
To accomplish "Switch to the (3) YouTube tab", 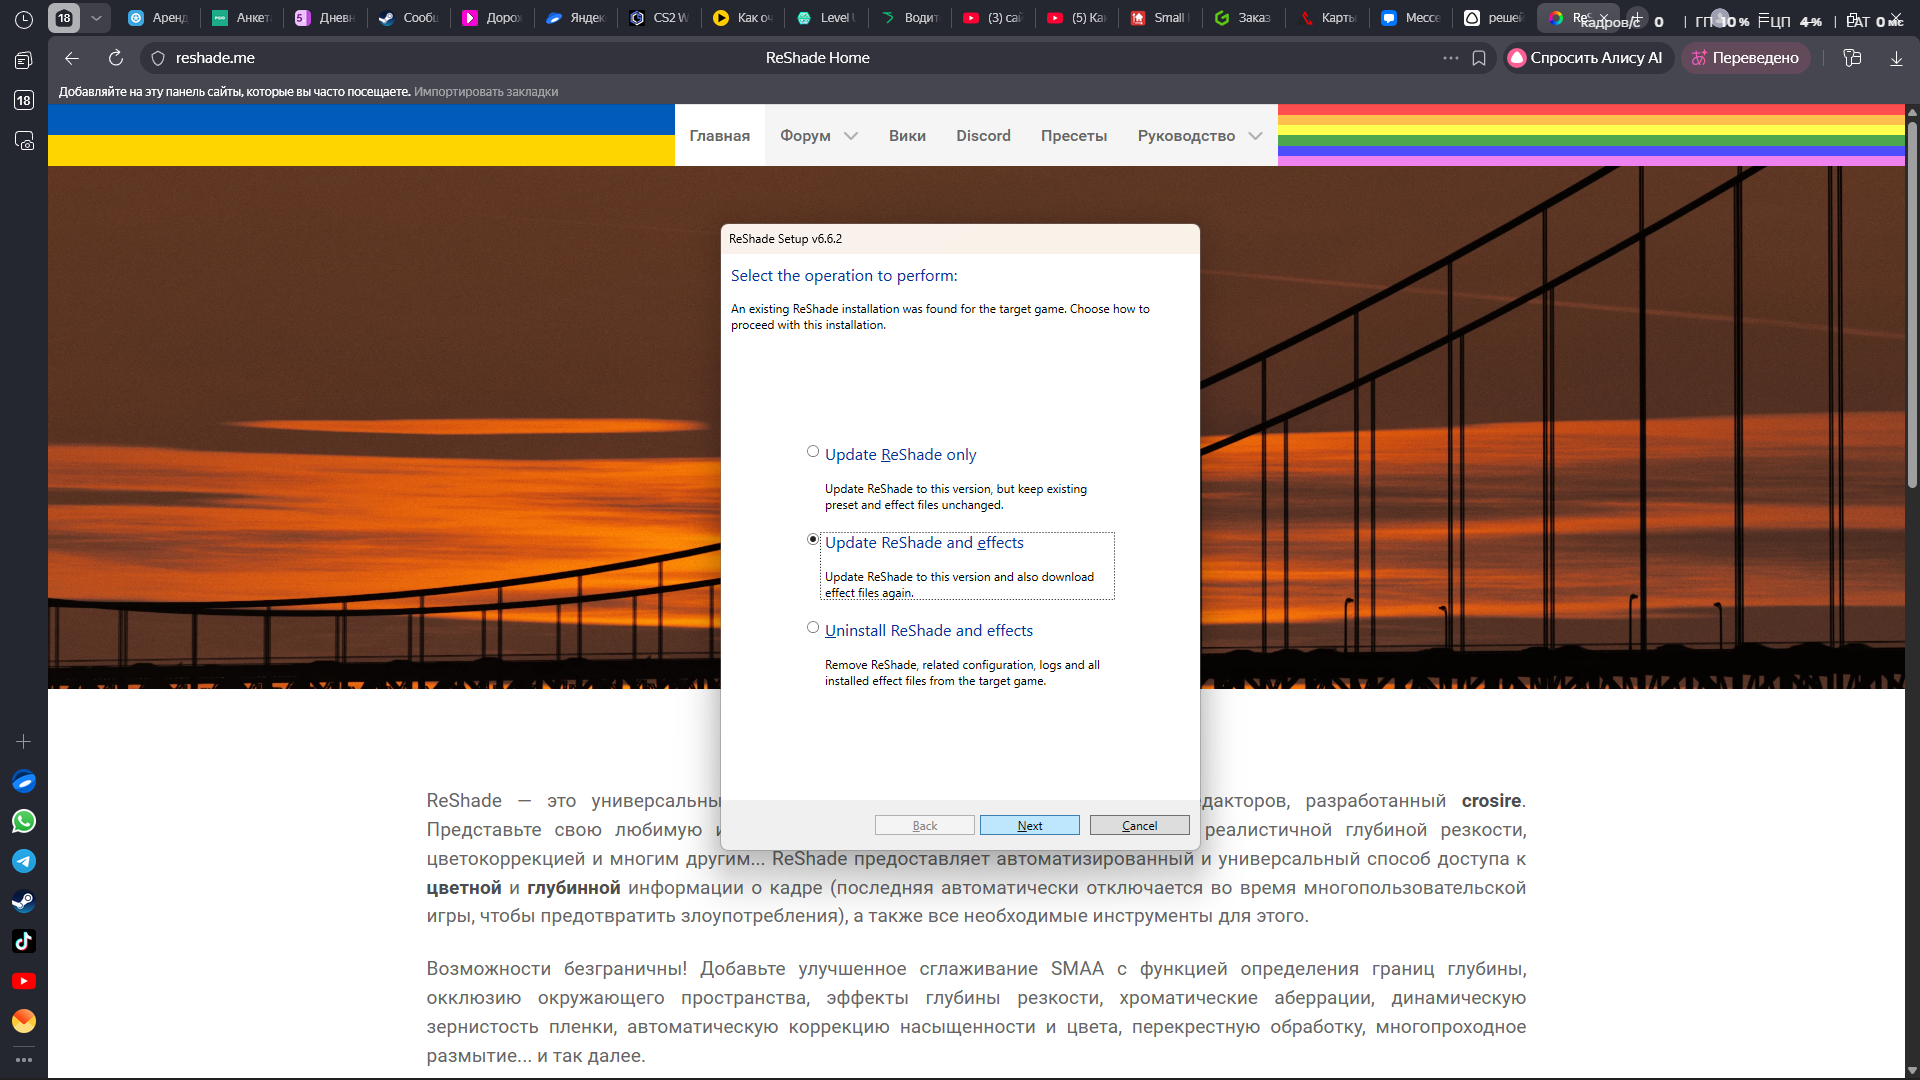I will click(993, 18).
